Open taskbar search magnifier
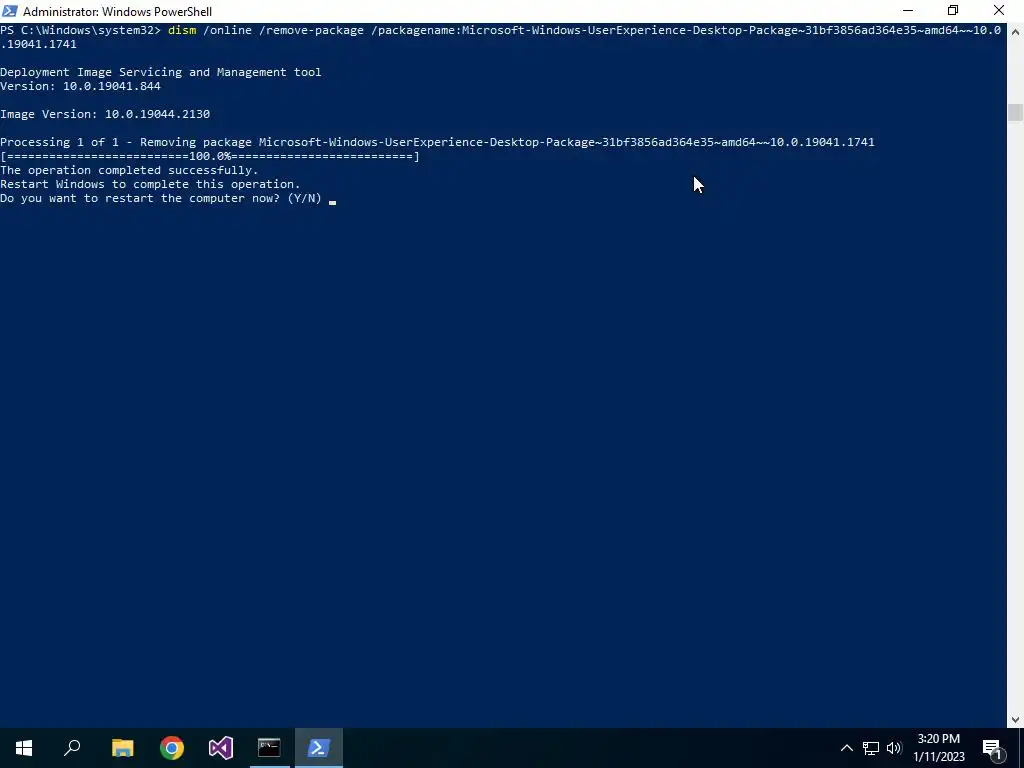The image size is (1024, 768). coord(72,748)
